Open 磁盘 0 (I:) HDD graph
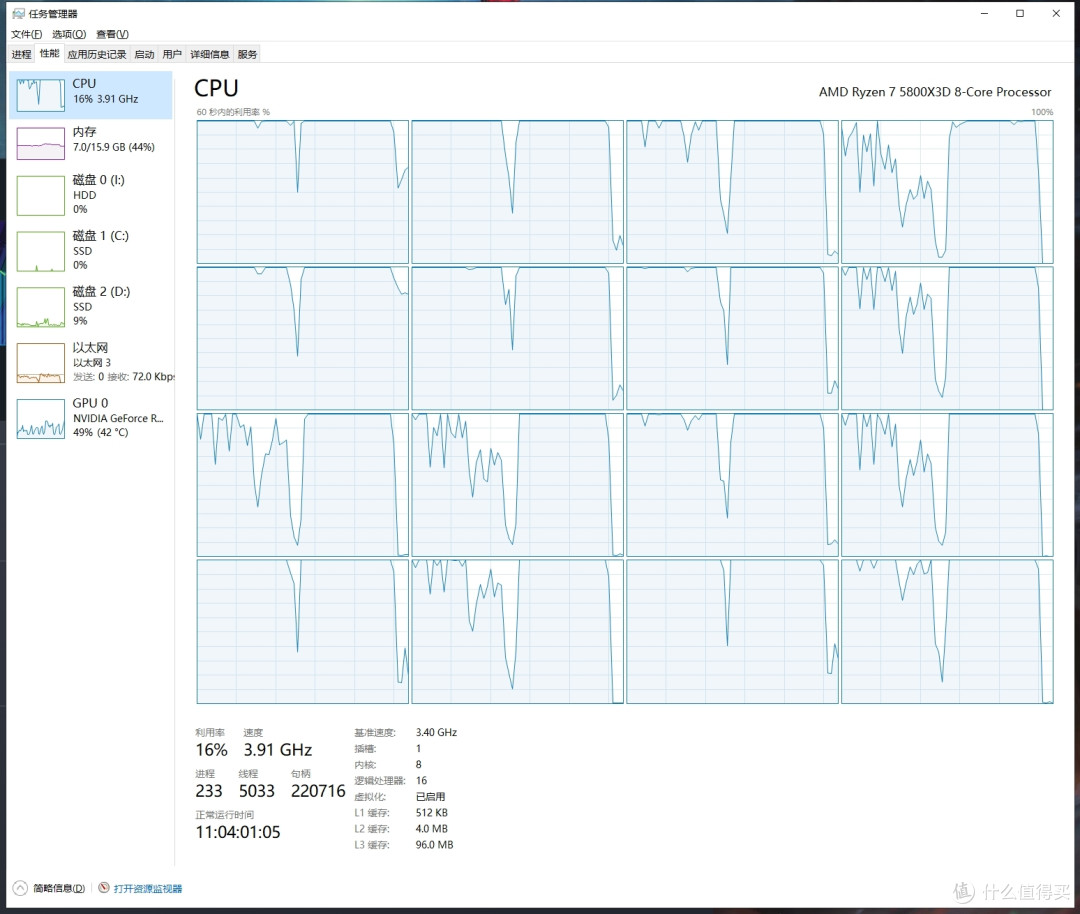1080x914 pixels. coord(40,195)
